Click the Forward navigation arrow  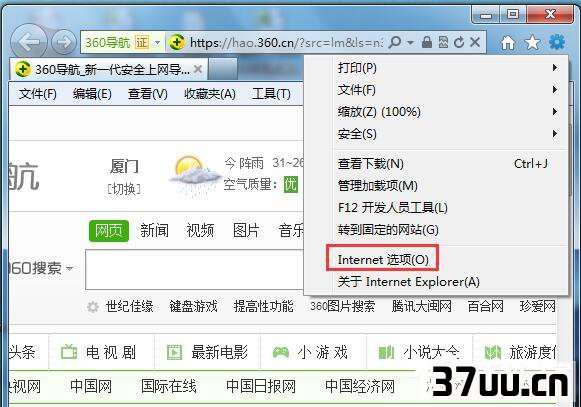click(64, 42)
